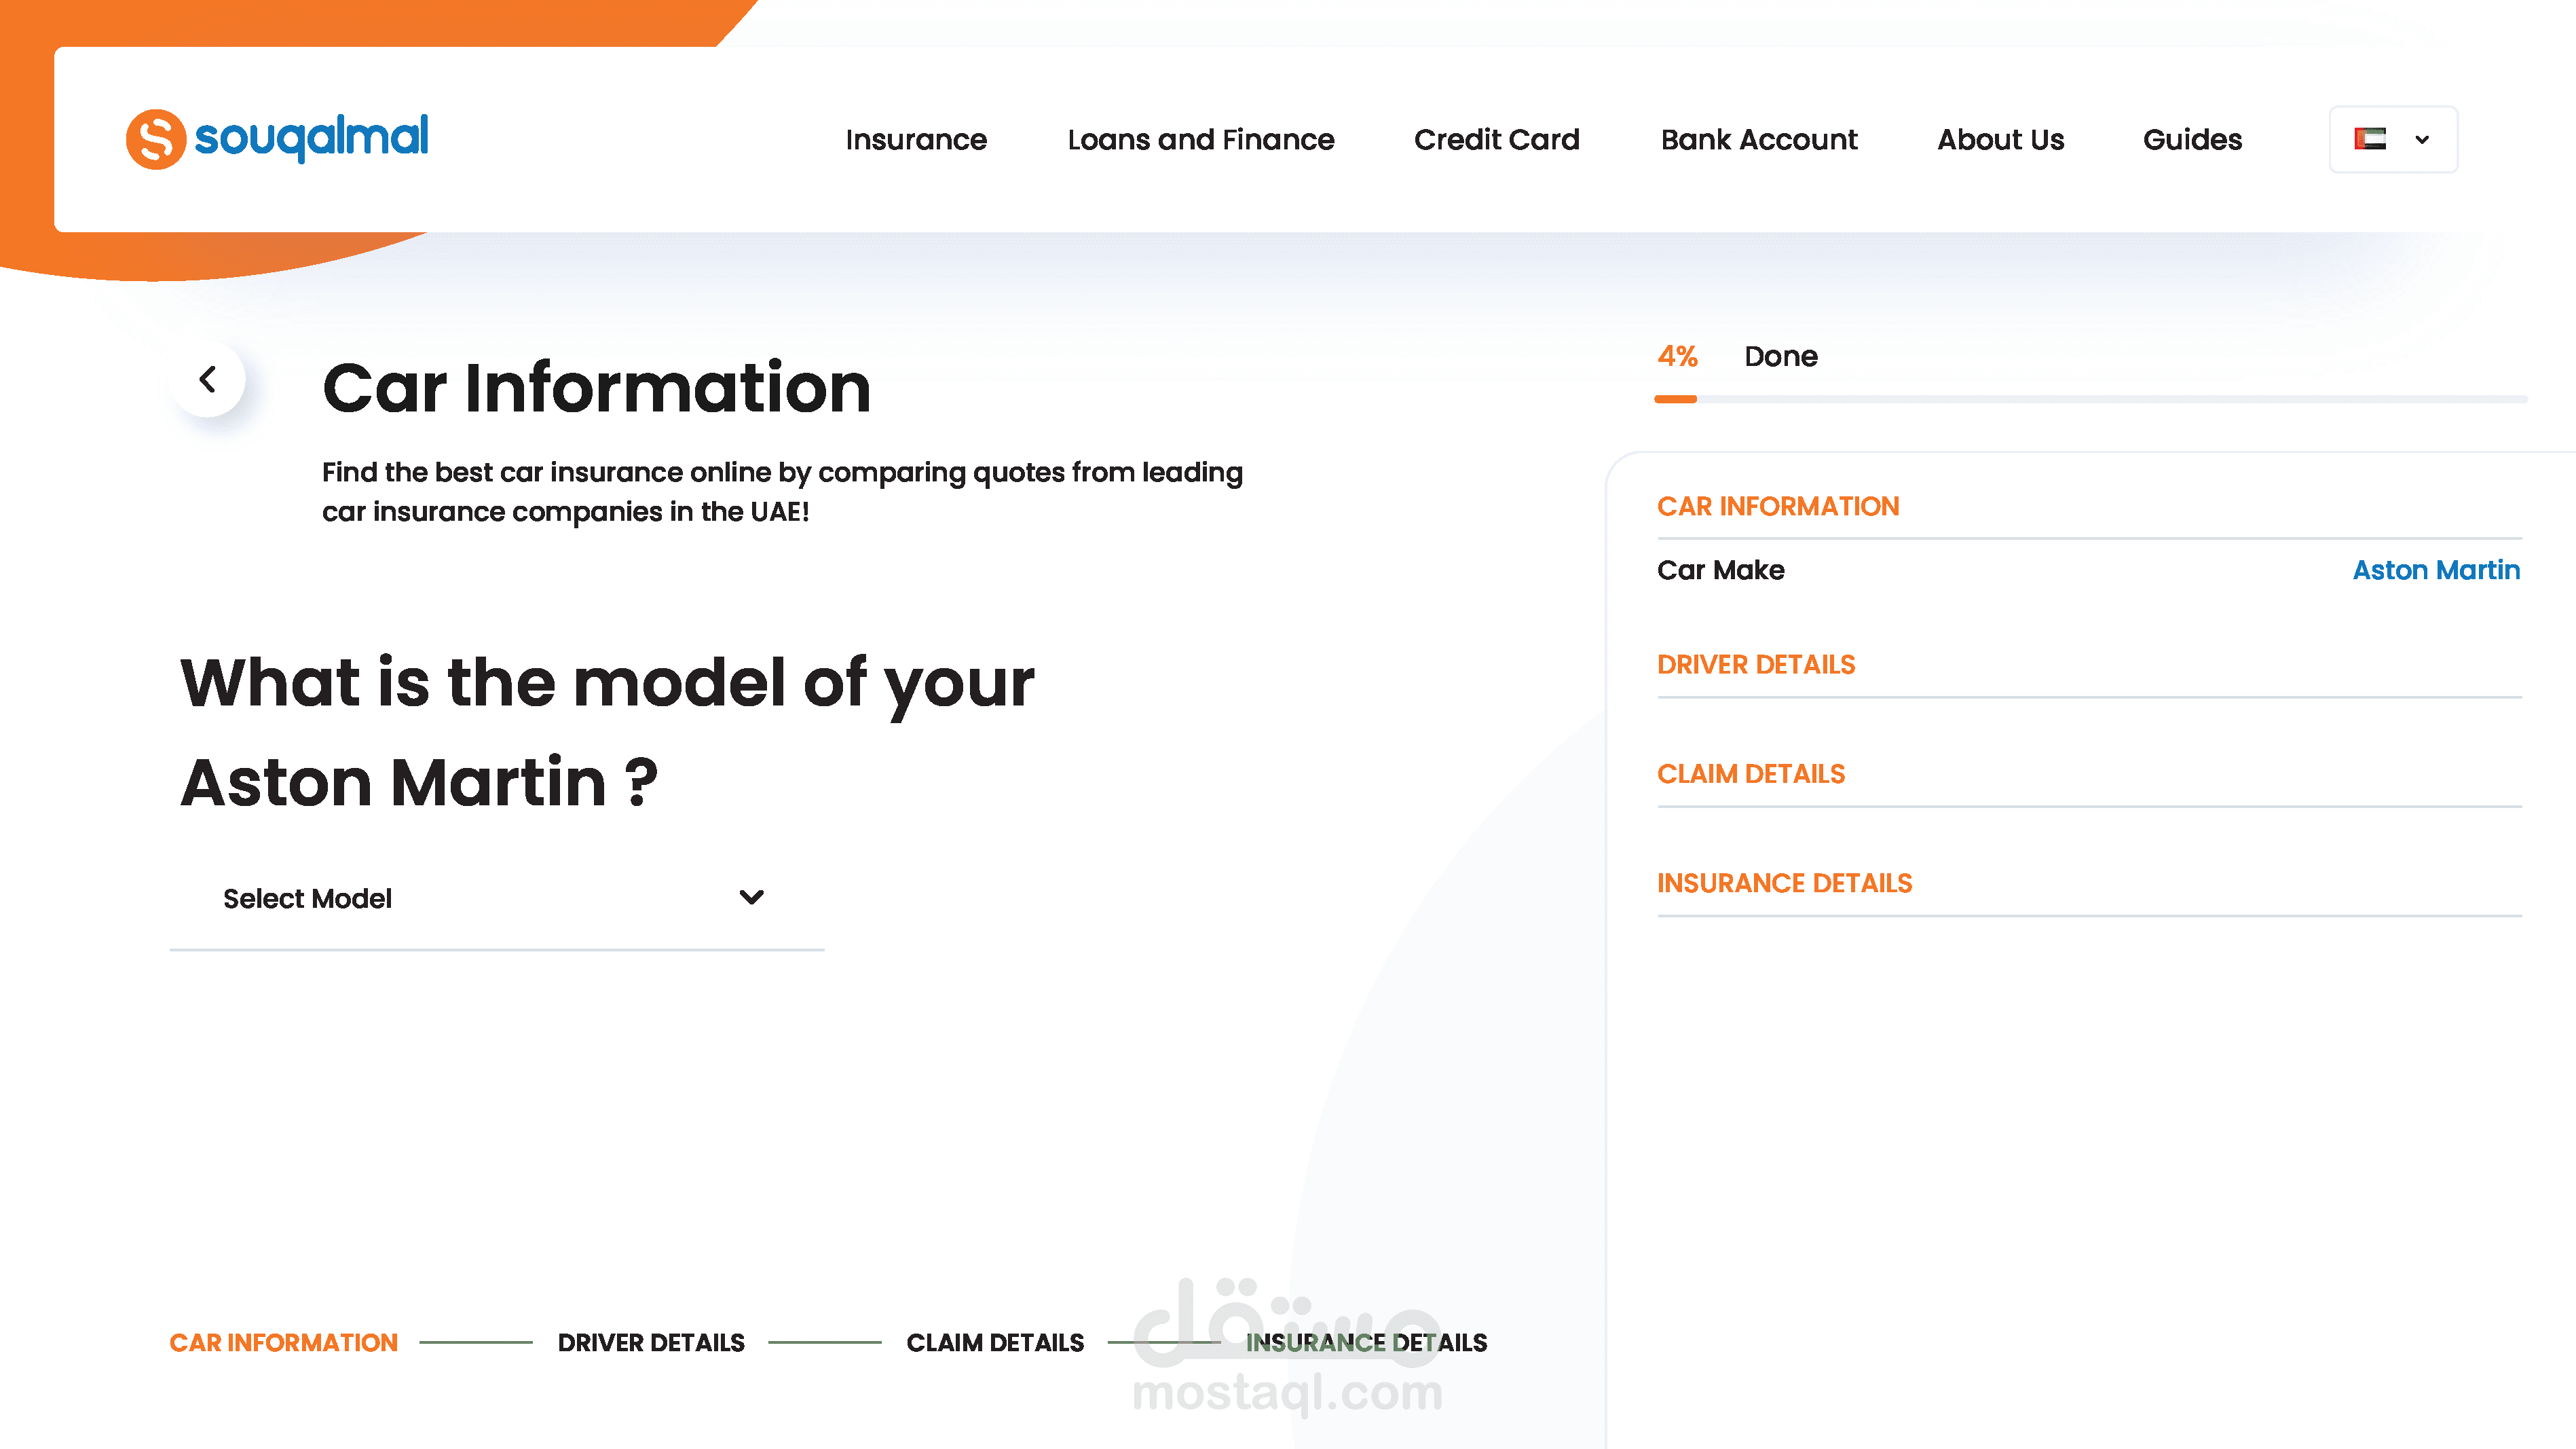Viewport: 2576px width, 1449px height.
Task: Click the UAE flag icon
Action: tap(2370, 139)
